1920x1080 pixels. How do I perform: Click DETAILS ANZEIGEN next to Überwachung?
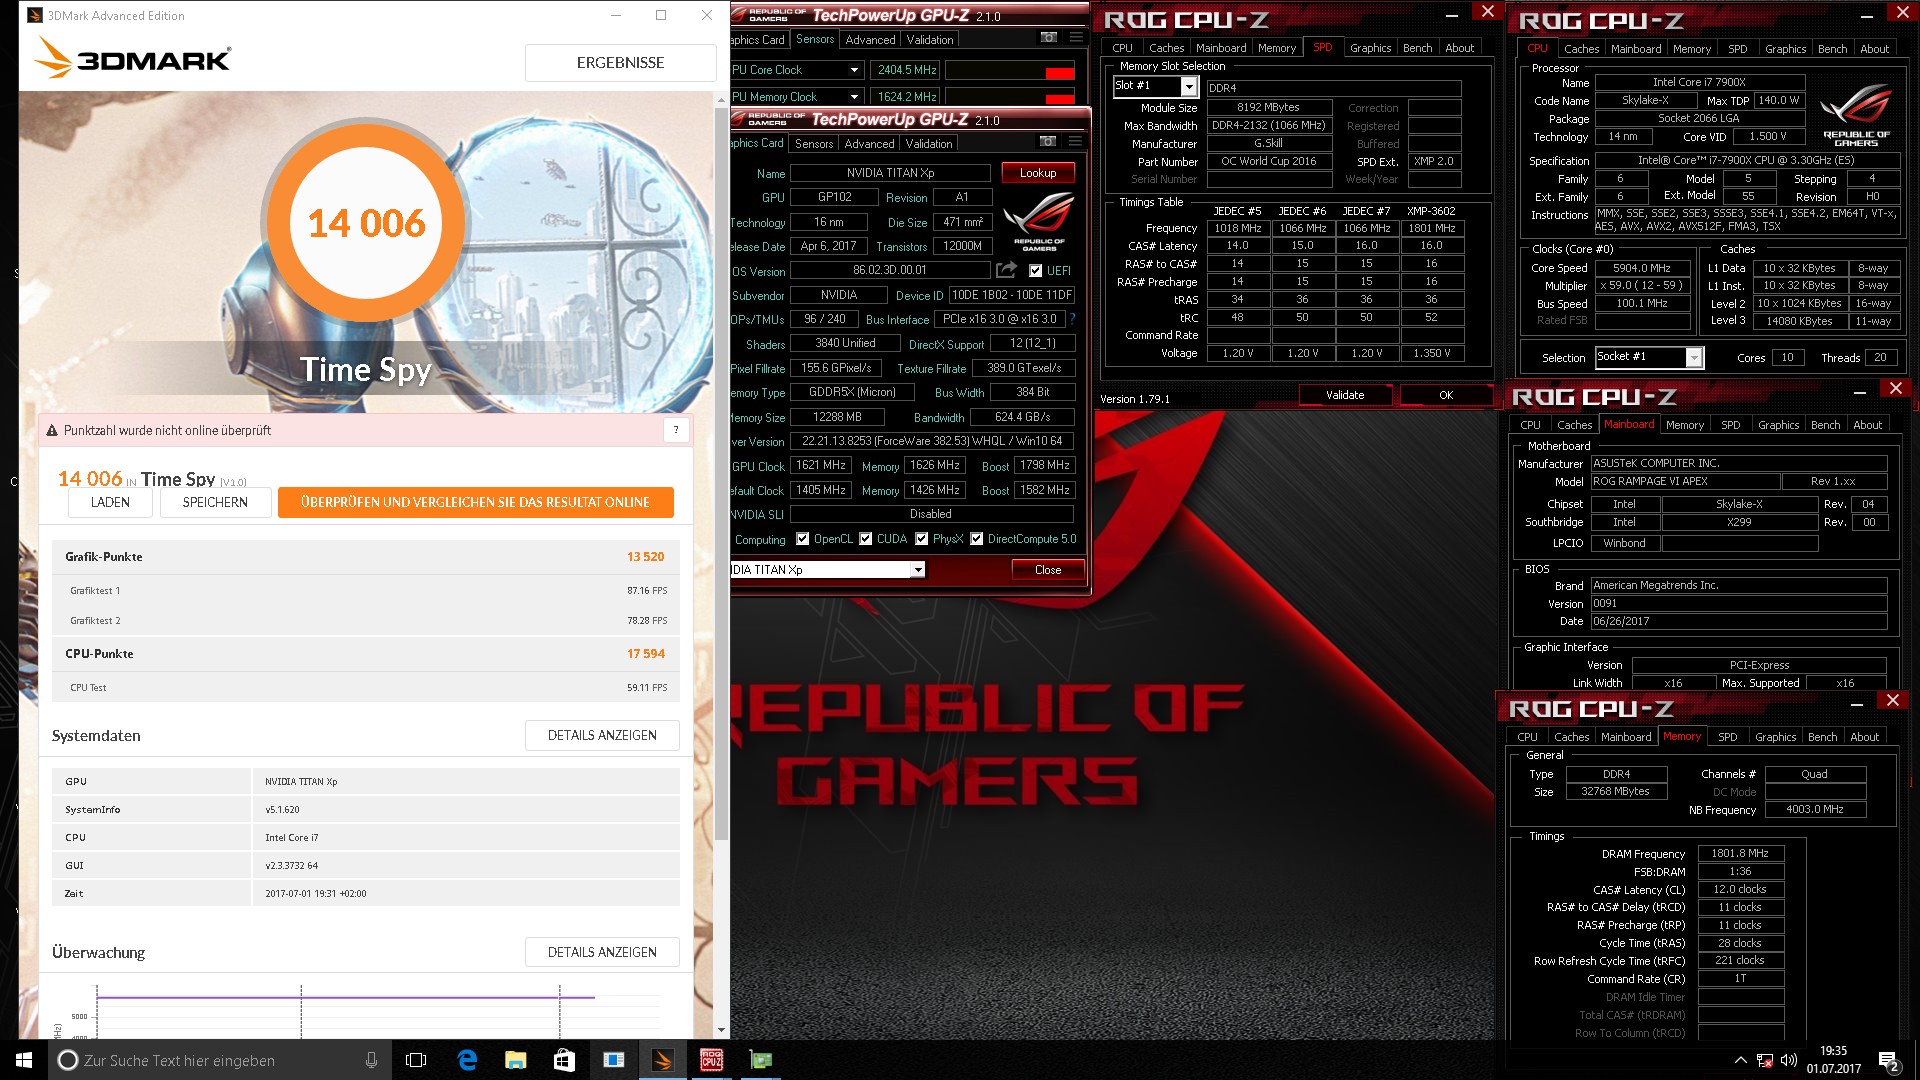(602, 952)
